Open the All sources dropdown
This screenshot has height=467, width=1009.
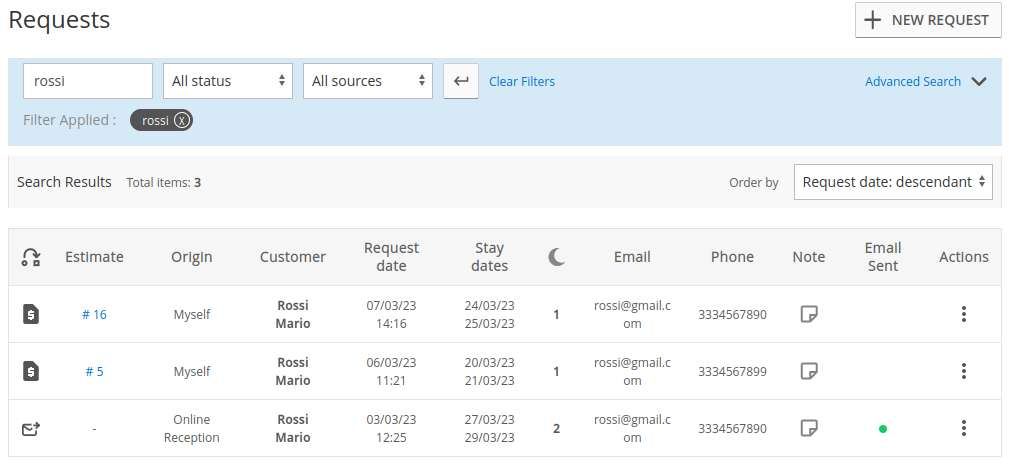[367, 81]
